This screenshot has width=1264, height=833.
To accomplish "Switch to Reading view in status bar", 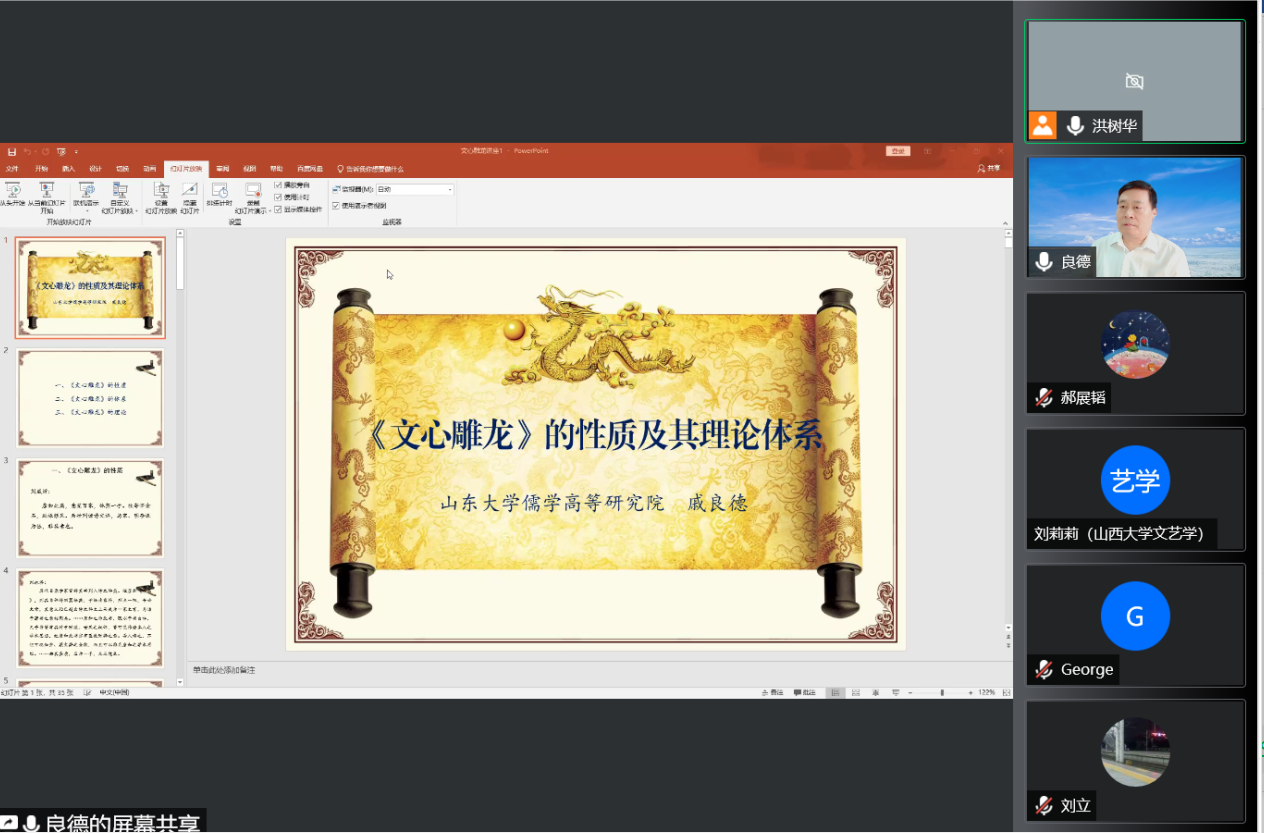I will [875, 692].
